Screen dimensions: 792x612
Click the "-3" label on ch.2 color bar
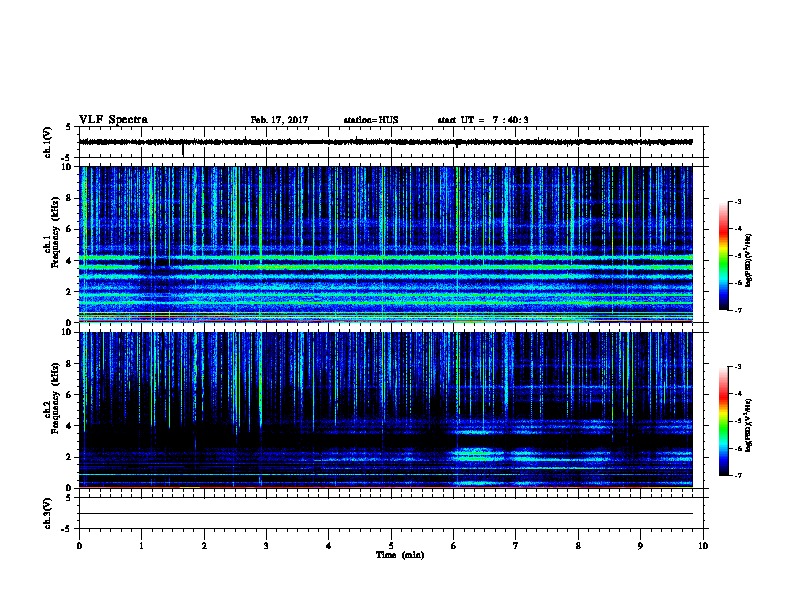(x=737, y=367)
